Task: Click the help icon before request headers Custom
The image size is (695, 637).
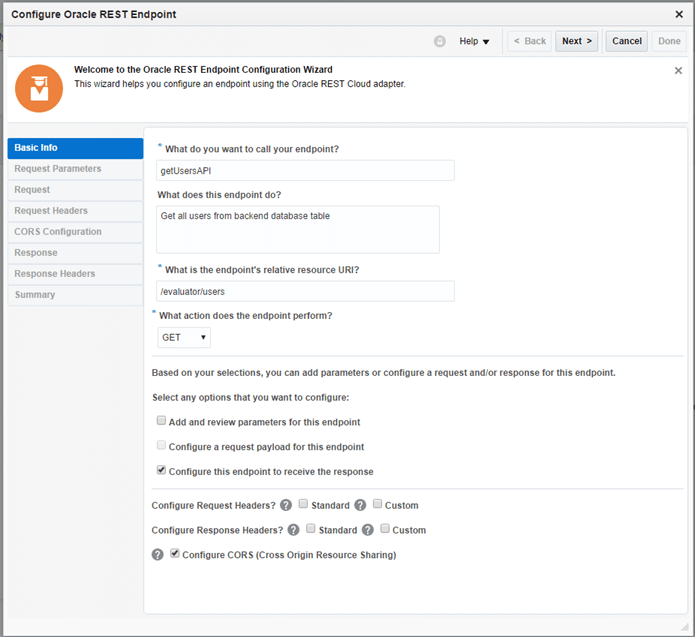Action: pyautogui.click(x=360, y=505)
